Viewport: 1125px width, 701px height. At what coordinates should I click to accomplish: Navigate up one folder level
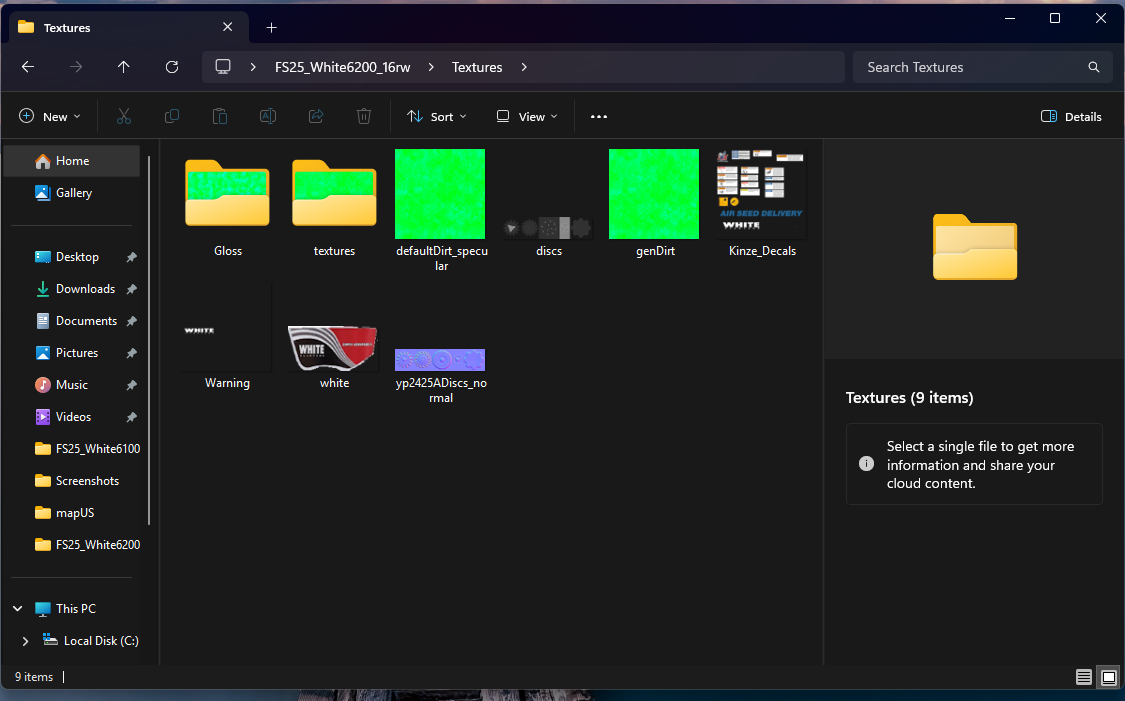[x=123, y=67]
